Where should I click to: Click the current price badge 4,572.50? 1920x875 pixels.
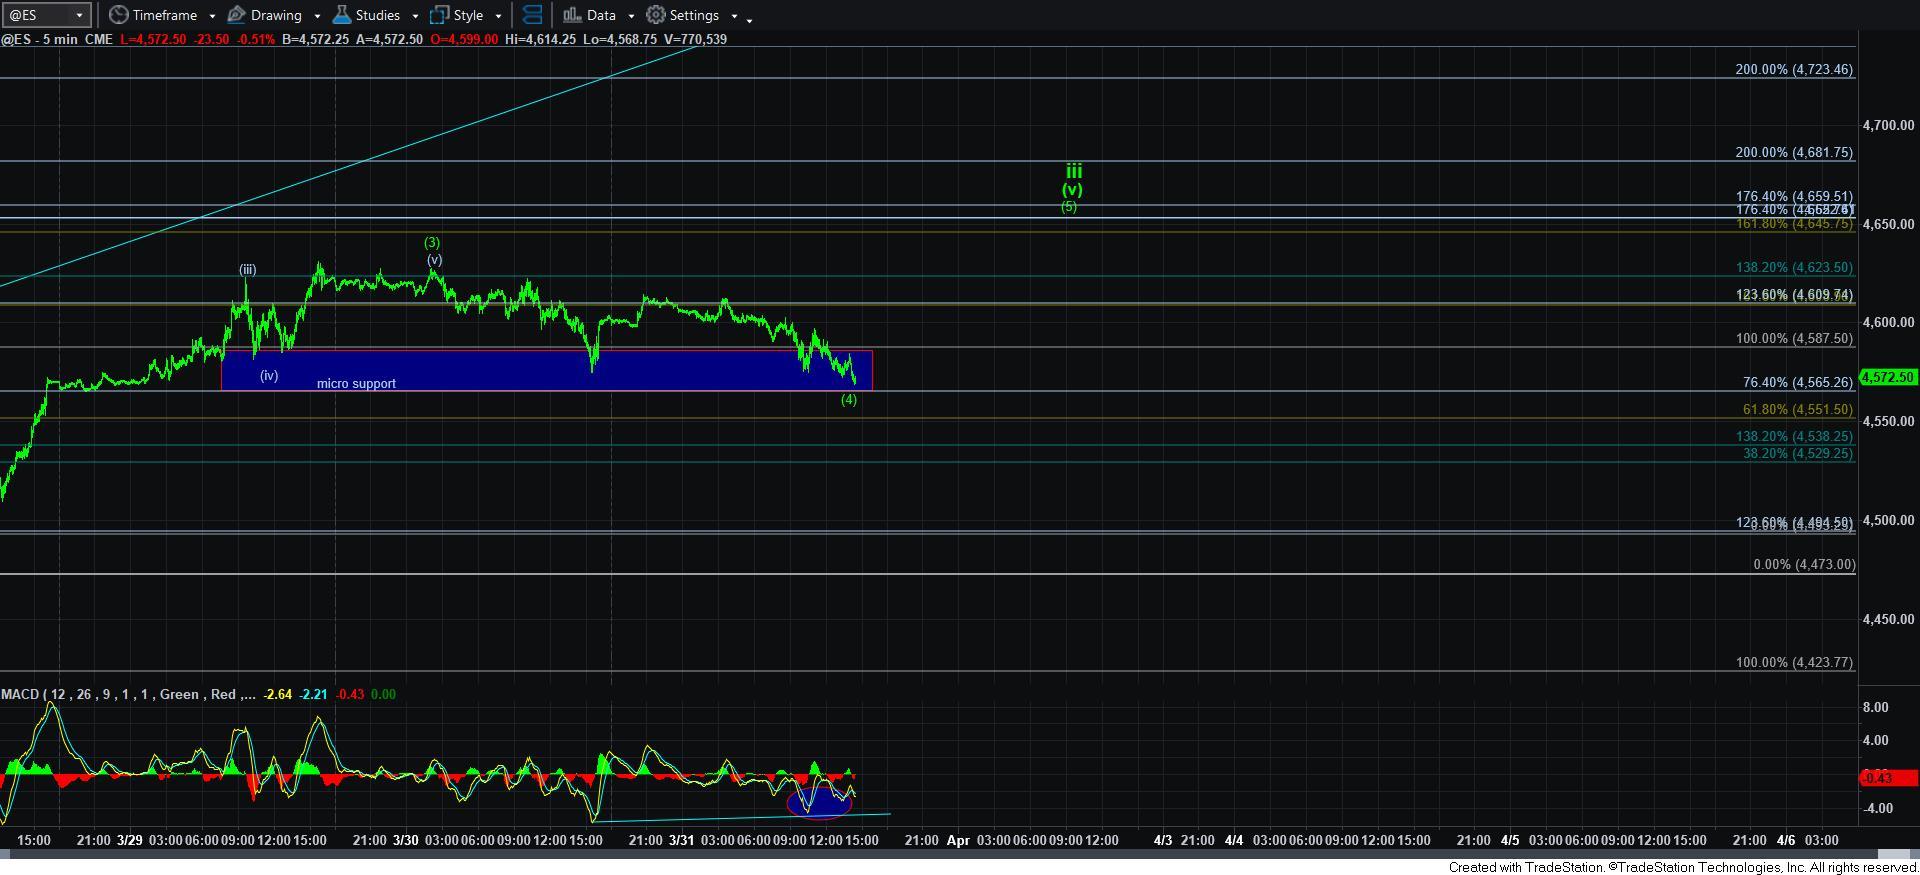pos(1888,377)
